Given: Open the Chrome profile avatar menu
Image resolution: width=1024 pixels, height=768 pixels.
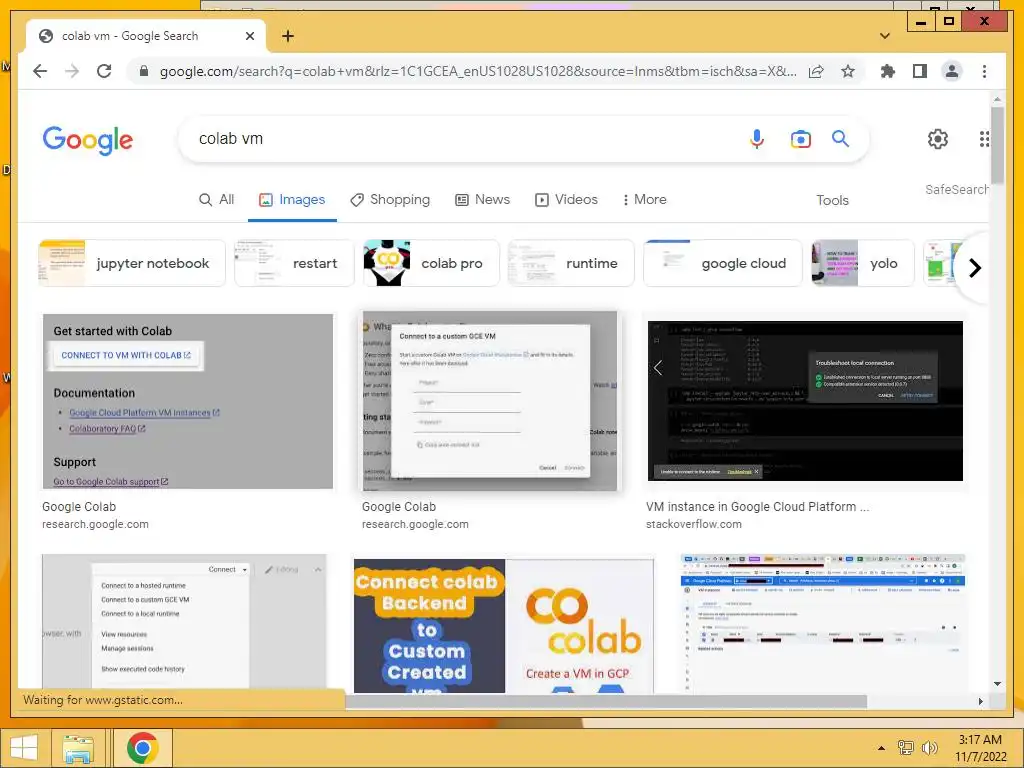Looking at the screenshot, I should [x=952, y=71].
